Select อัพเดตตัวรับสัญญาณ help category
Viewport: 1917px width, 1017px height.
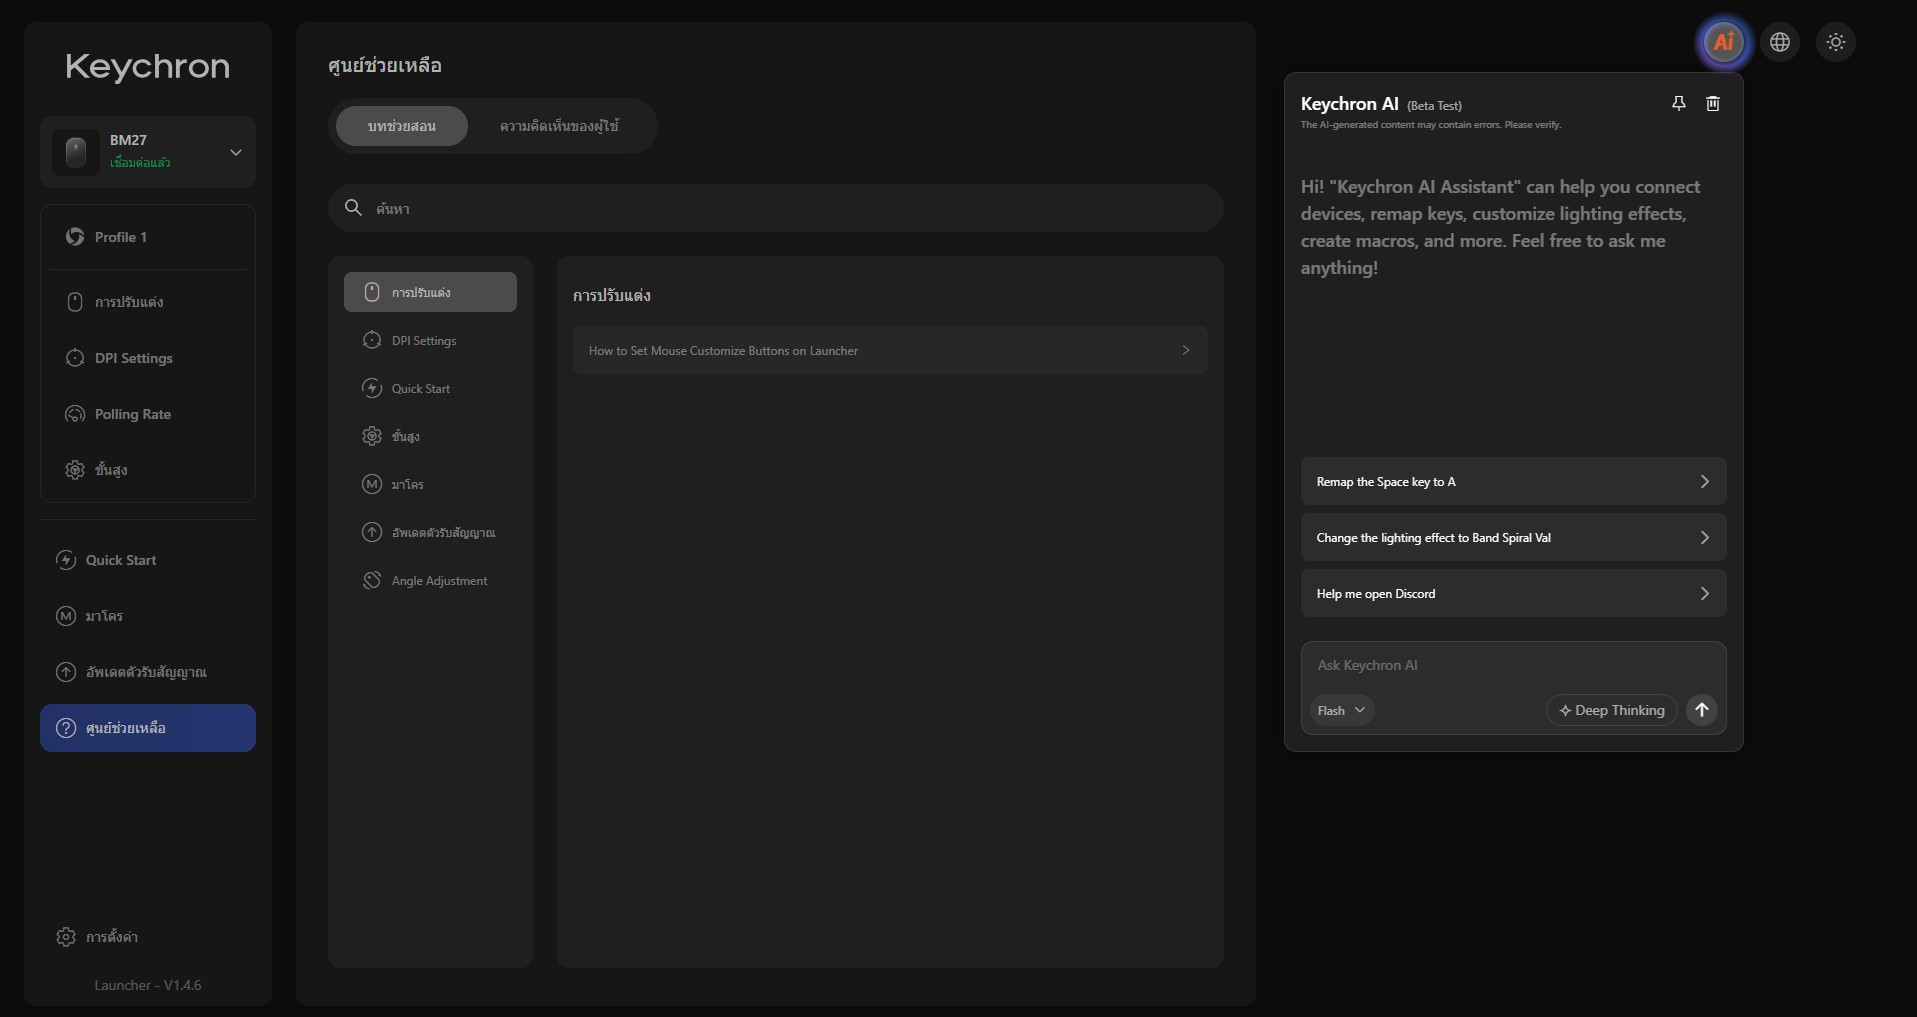coord(430,532)
